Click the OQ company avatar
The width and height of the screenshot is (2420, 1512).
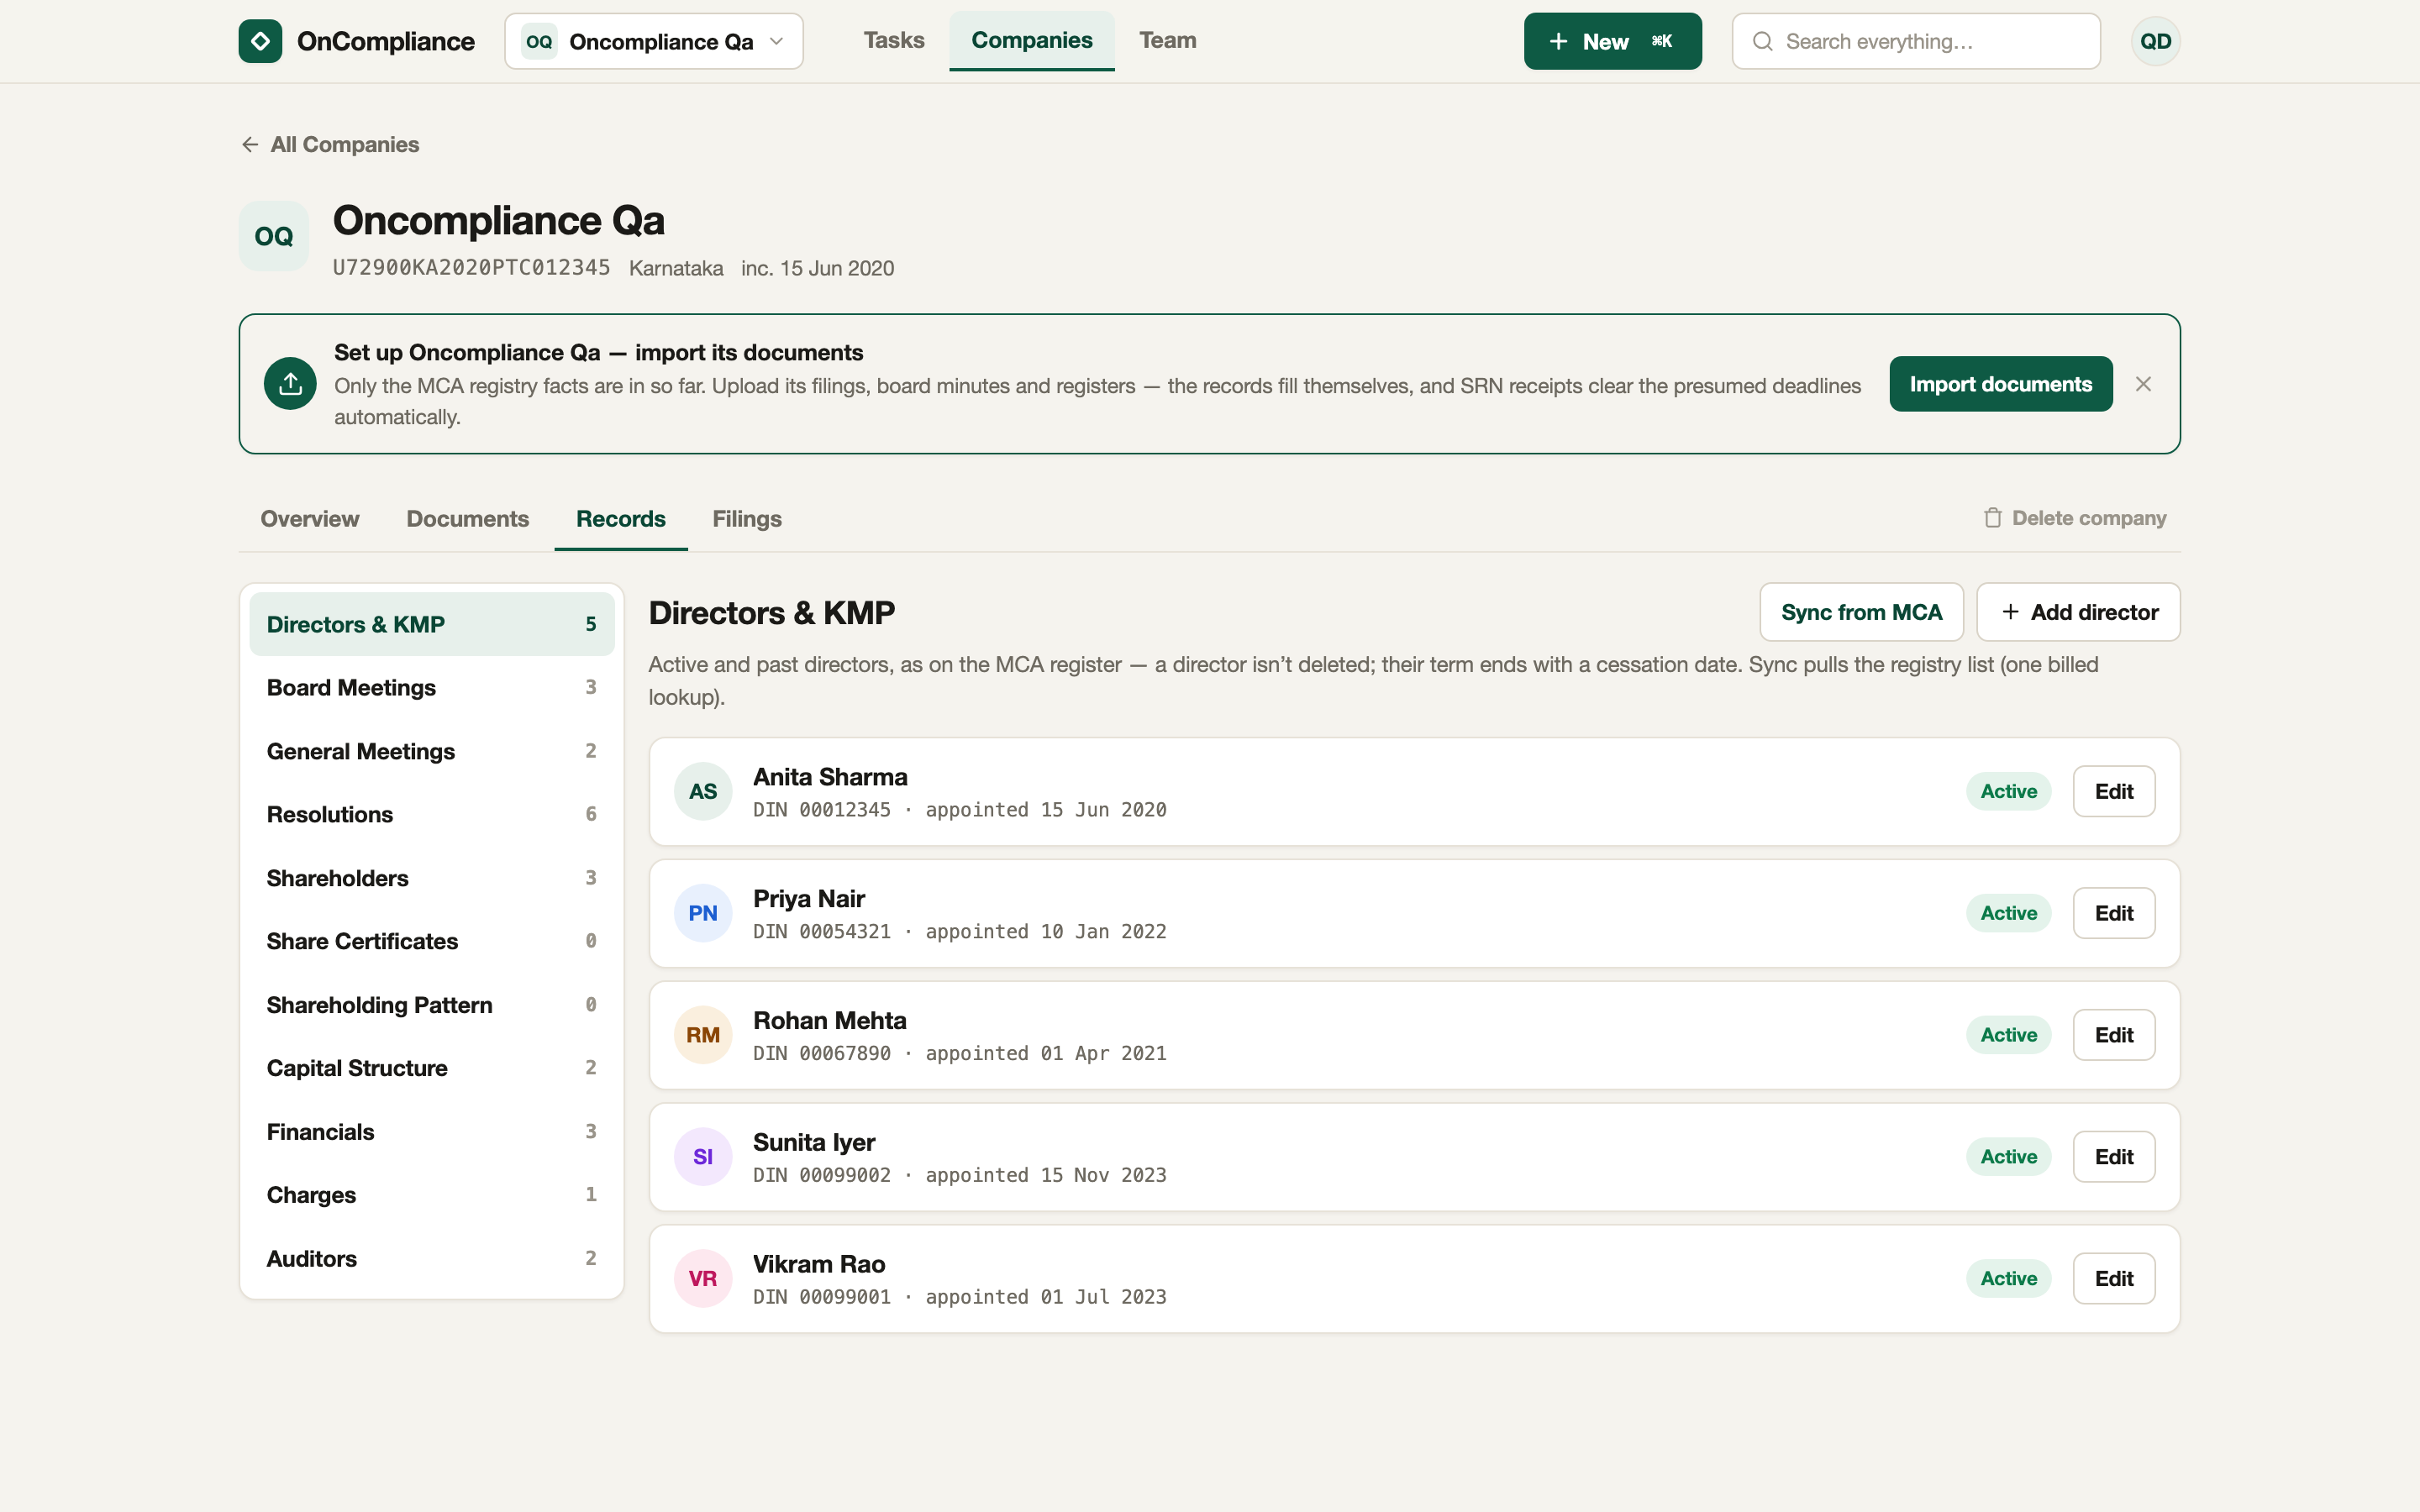pos(273,236)
